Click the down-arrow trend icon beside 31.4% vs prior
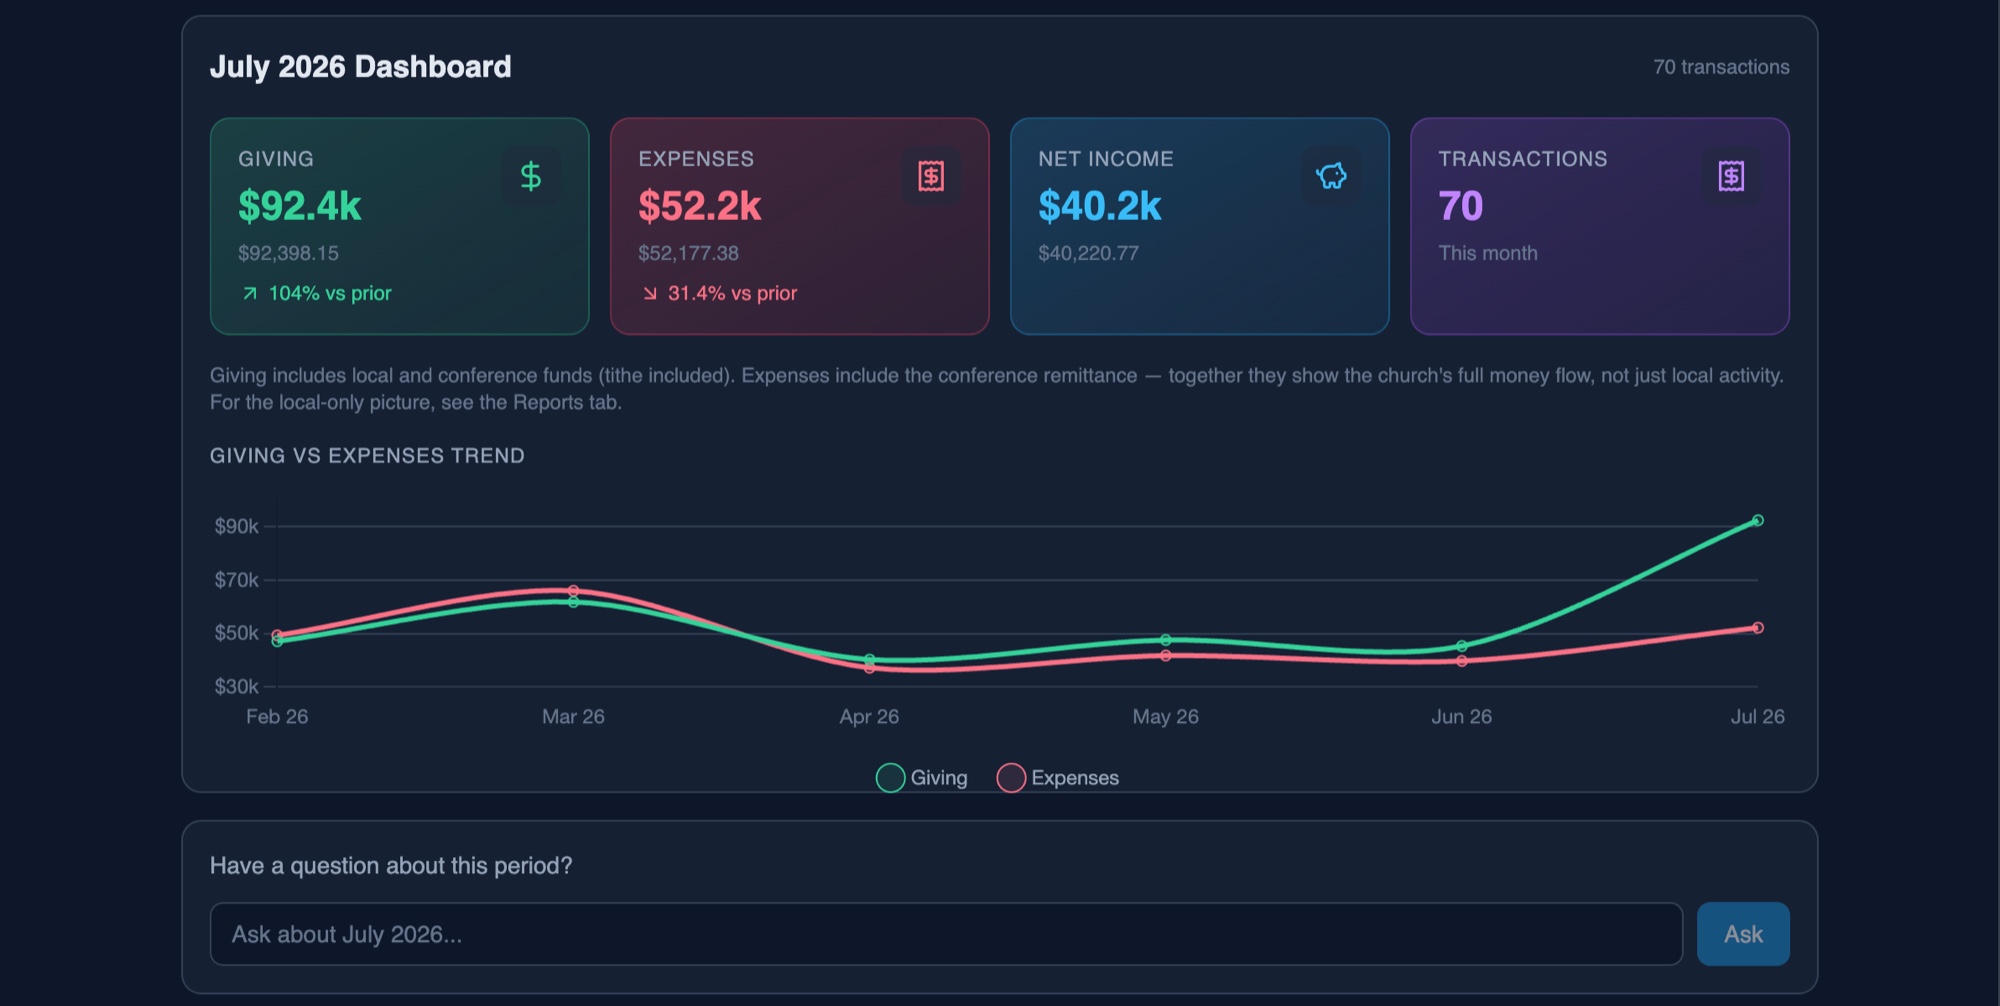 (650, 293)
